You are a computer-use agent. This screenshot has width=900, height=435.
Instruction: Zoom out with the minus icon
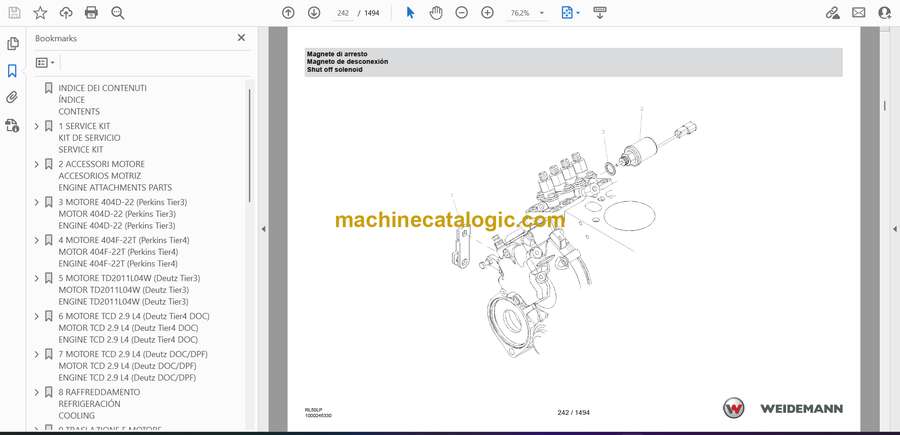click(461, 13)
